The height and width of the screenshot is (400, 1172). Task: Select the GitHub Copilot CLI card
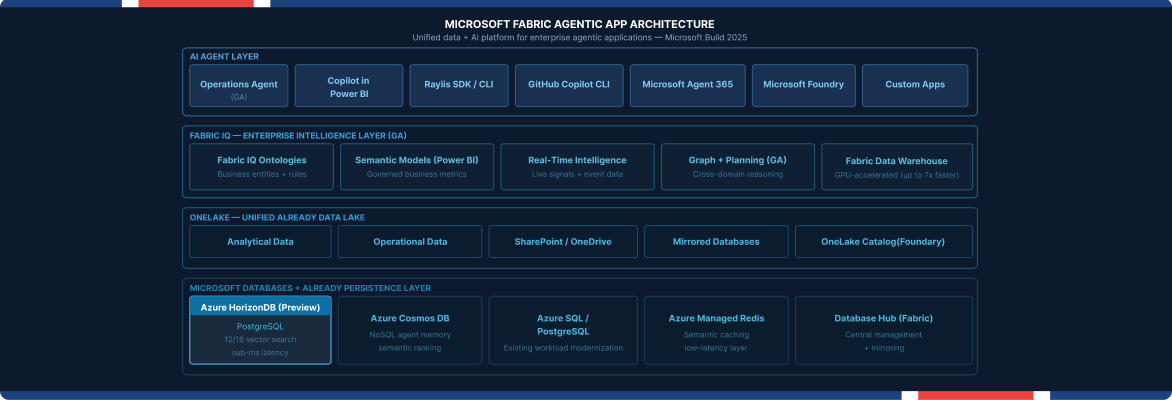pos(569,85)
